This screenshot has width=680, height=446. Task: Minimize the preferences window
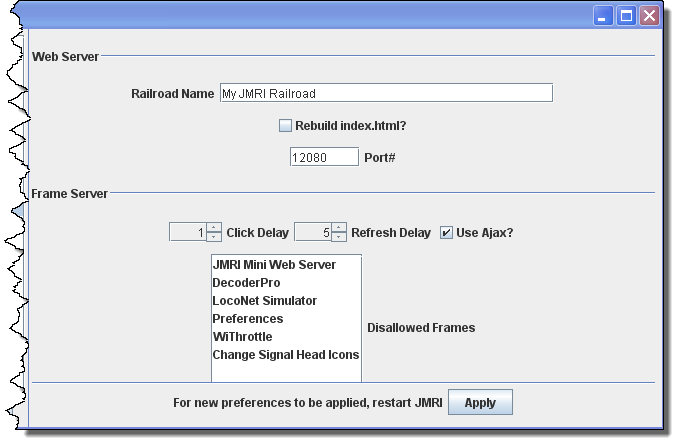pyautogui.click(x=604, y=16)
